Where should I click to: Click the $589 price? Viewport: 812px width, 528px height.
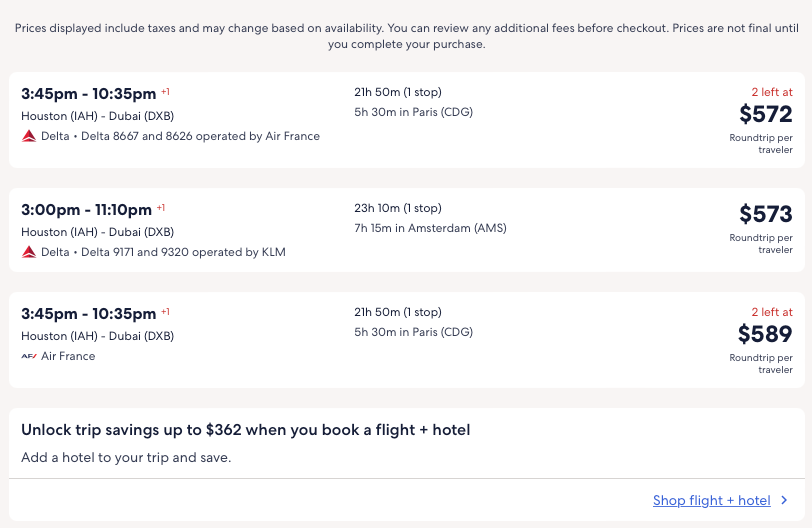click(x=764, y=334)
